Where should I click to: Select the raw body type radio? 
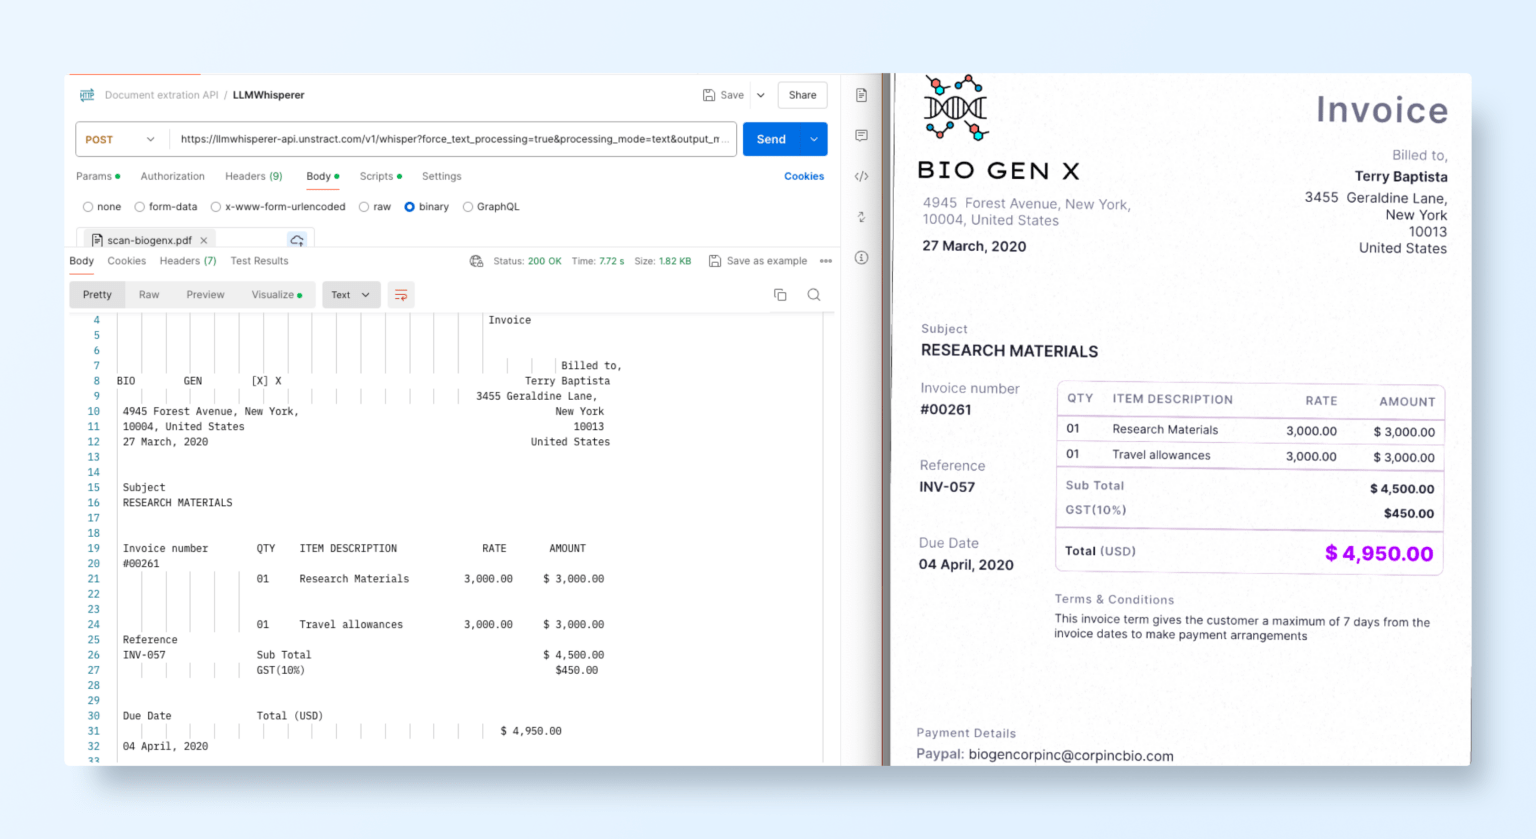click(x=364, y=207)
